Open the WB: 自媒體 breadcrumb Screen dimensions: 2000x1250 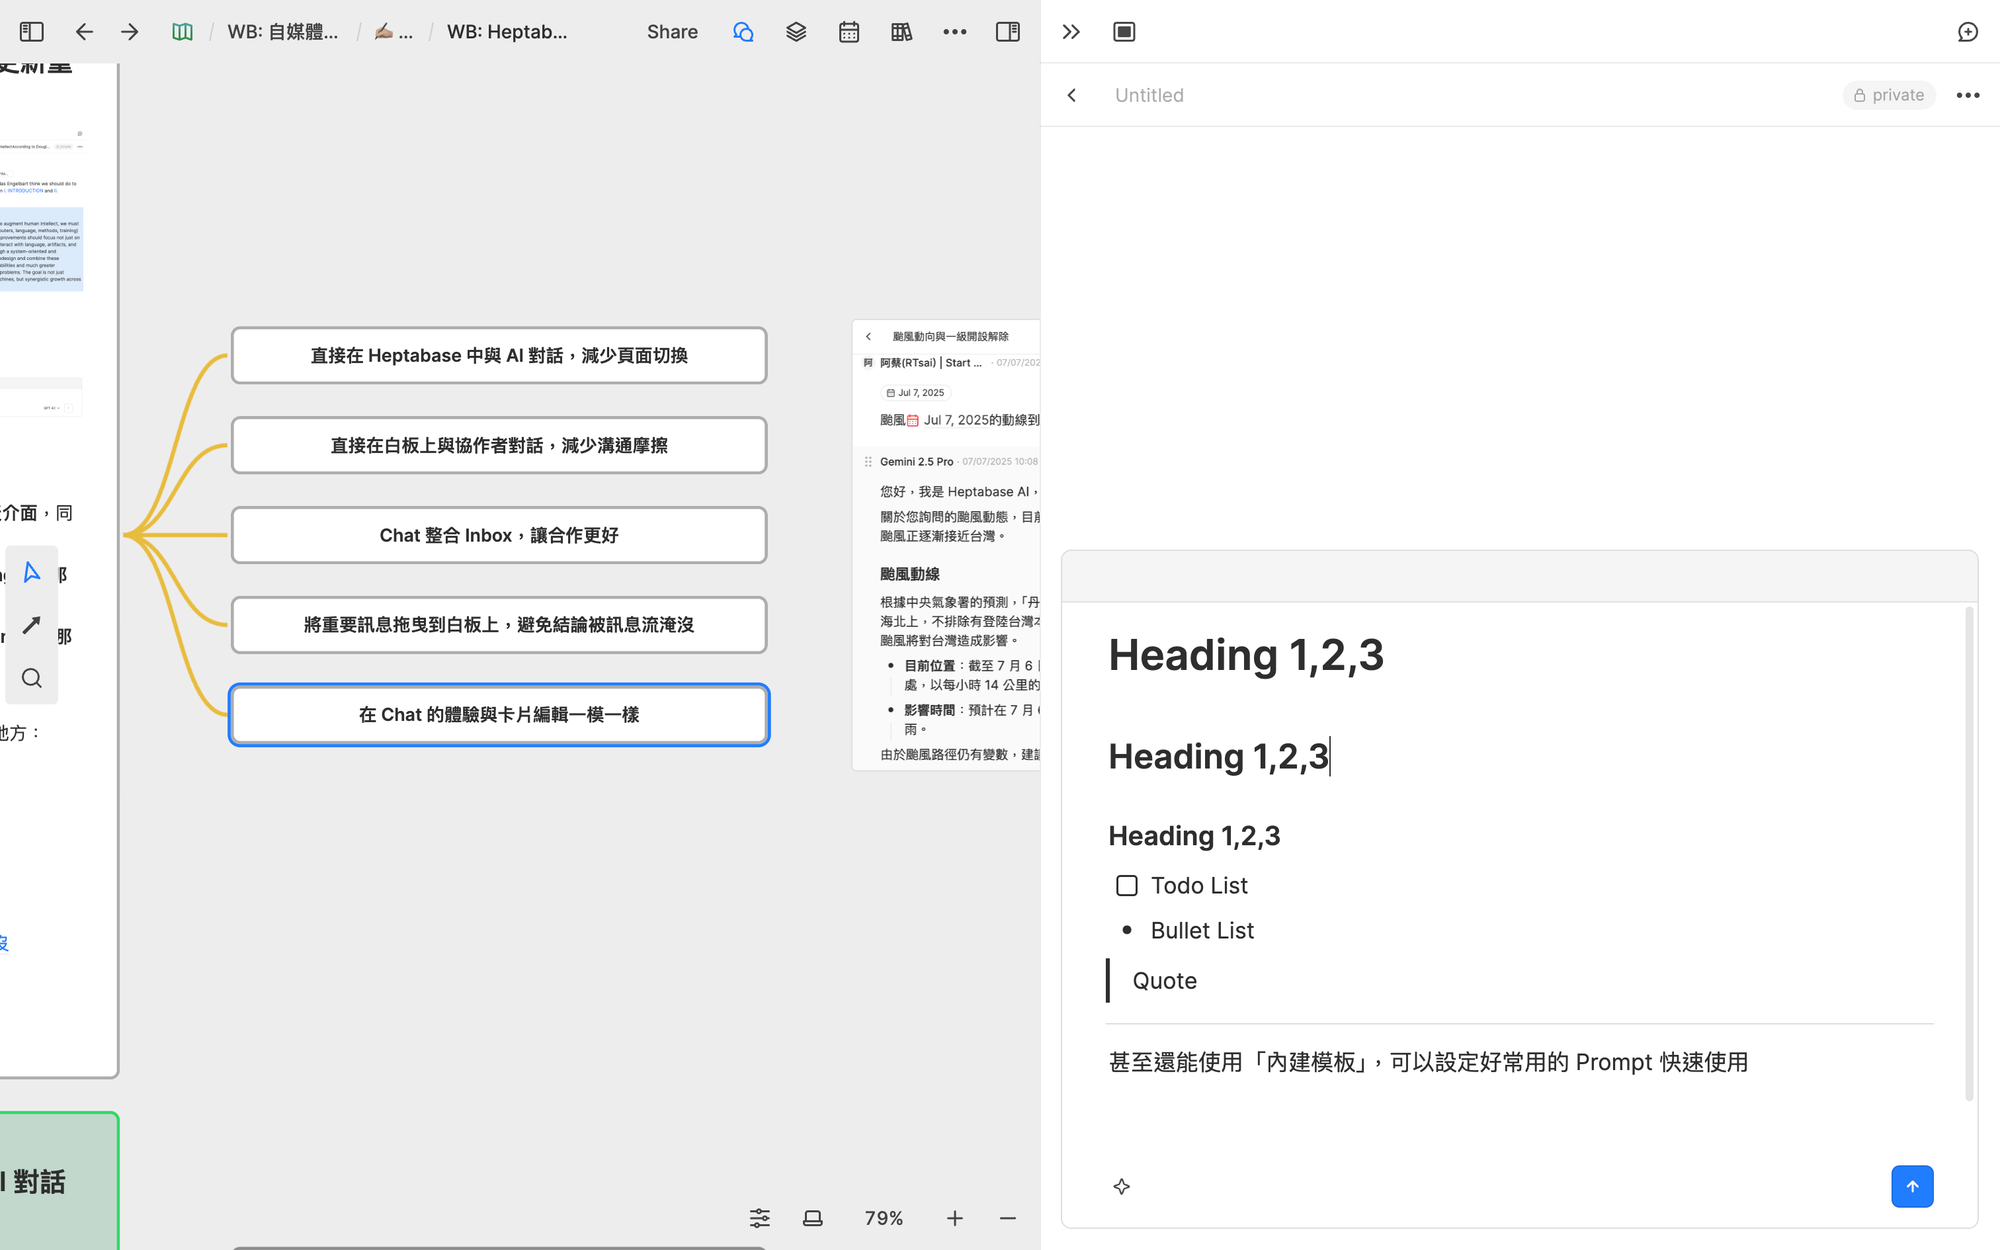[282, 32]
